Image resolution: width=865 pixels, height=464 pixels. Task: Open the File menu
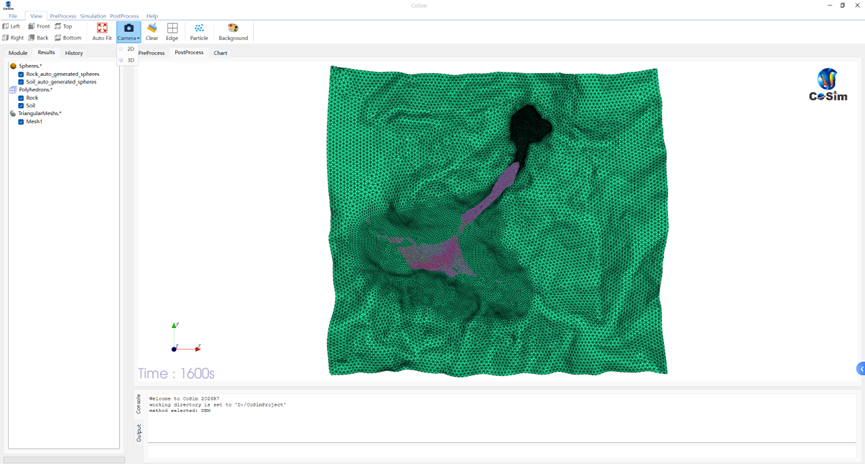click(13, 16)
